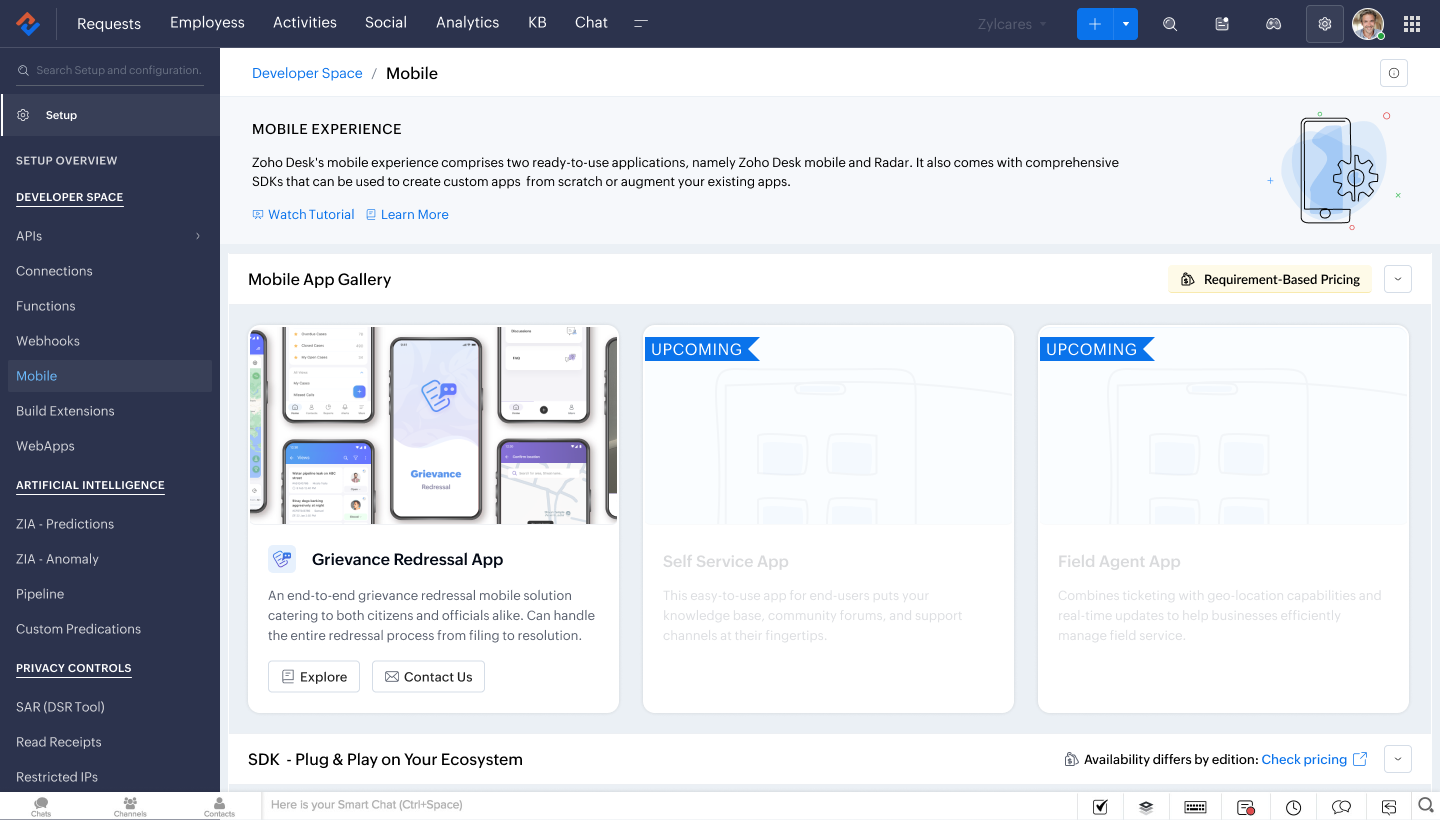This screenshot has width=1440, height=820.
Task: Open the Learn More link
Action: 407,214
